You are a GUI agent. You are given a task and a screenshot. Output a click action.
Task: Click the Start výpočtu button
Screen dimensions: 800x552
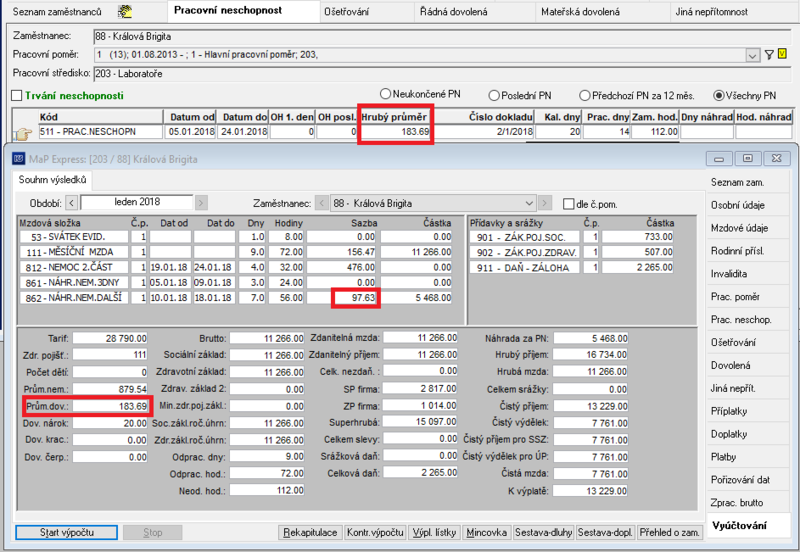[x=66, y=532]
